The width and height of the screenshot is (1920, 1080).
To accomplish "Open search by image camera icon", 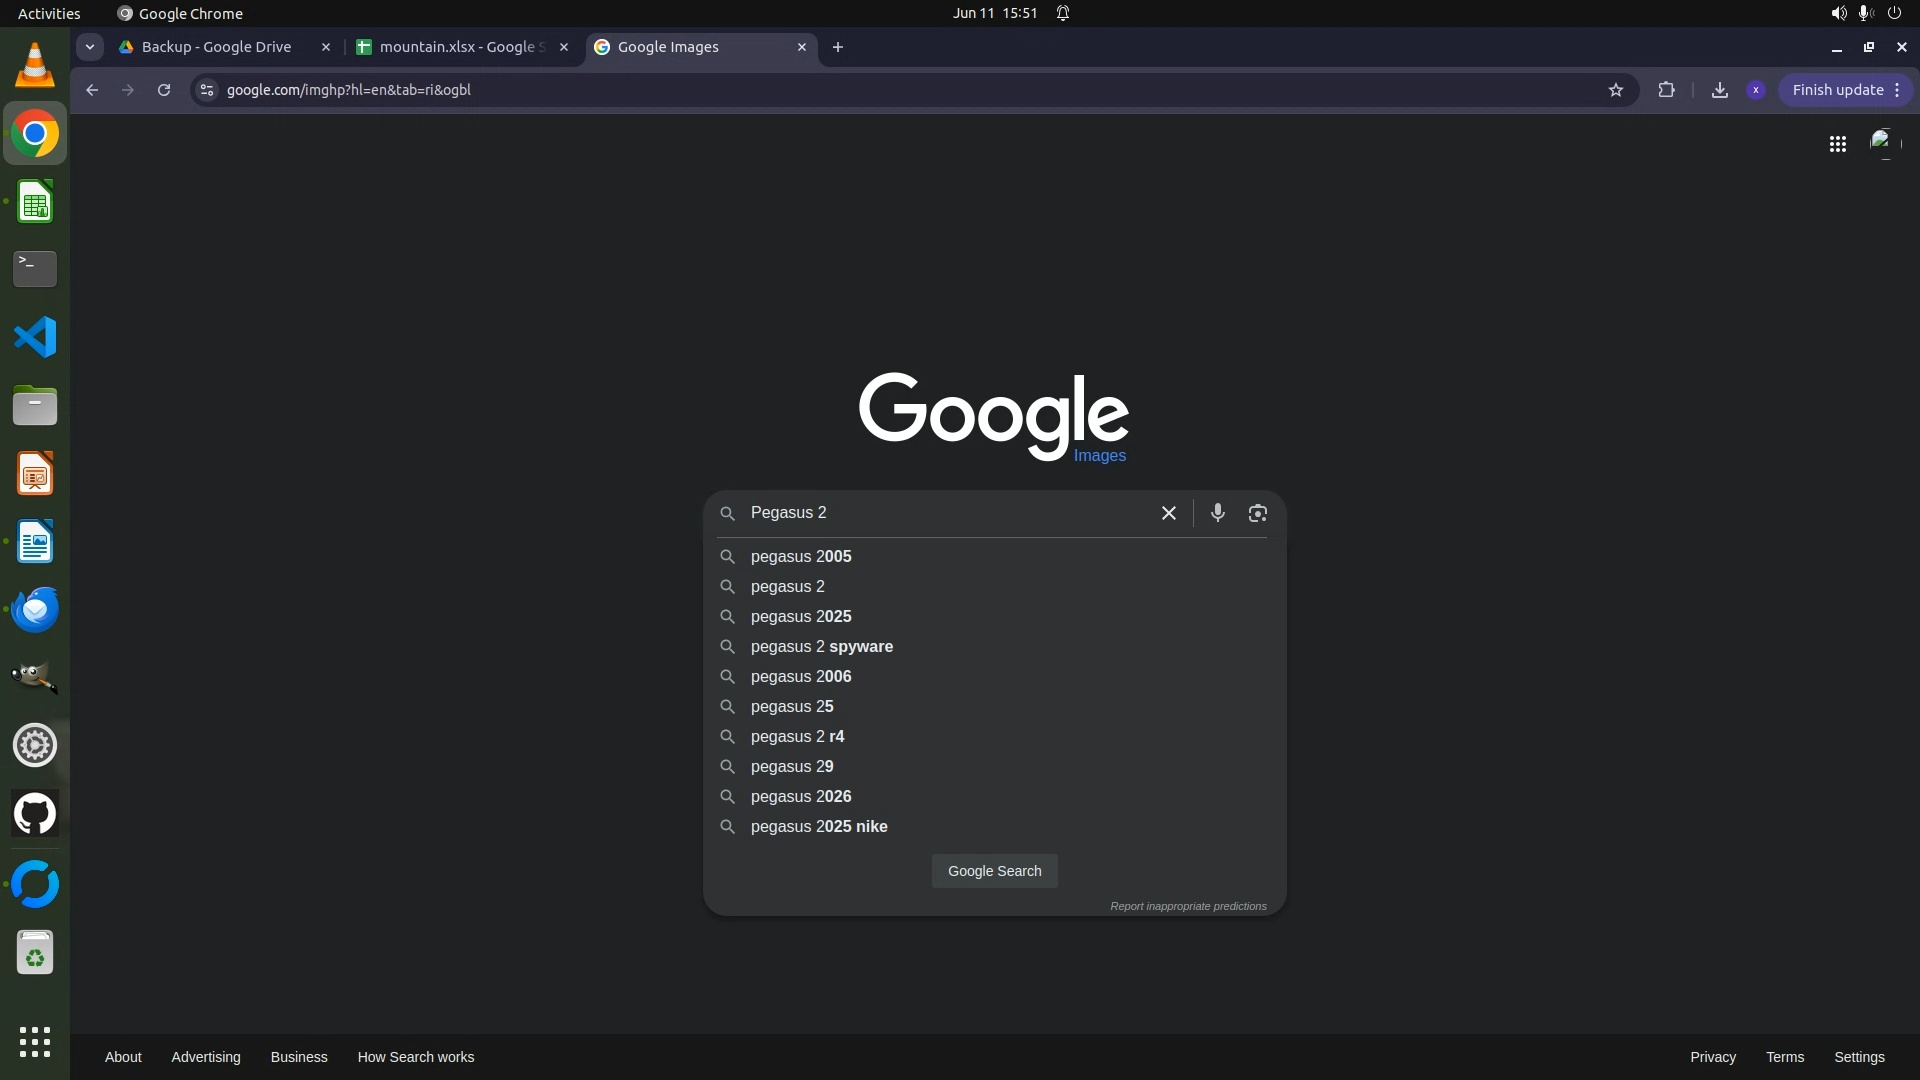I will click(x=1257, y=513).
